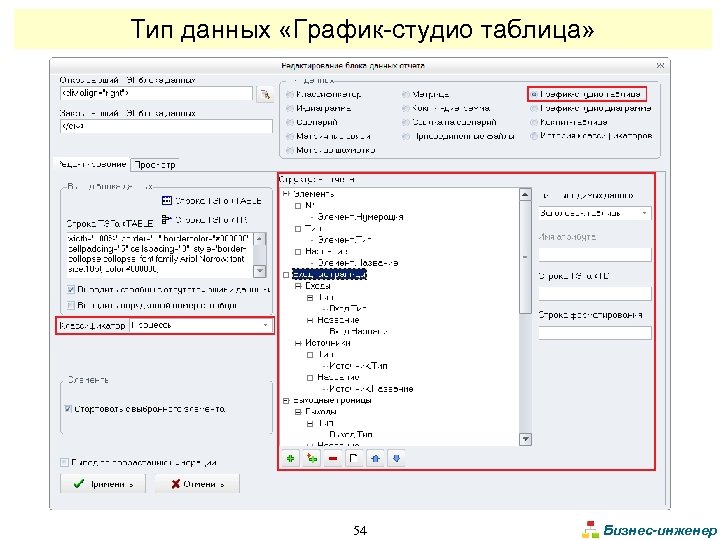Click the «Применить» button

point(103,484)
